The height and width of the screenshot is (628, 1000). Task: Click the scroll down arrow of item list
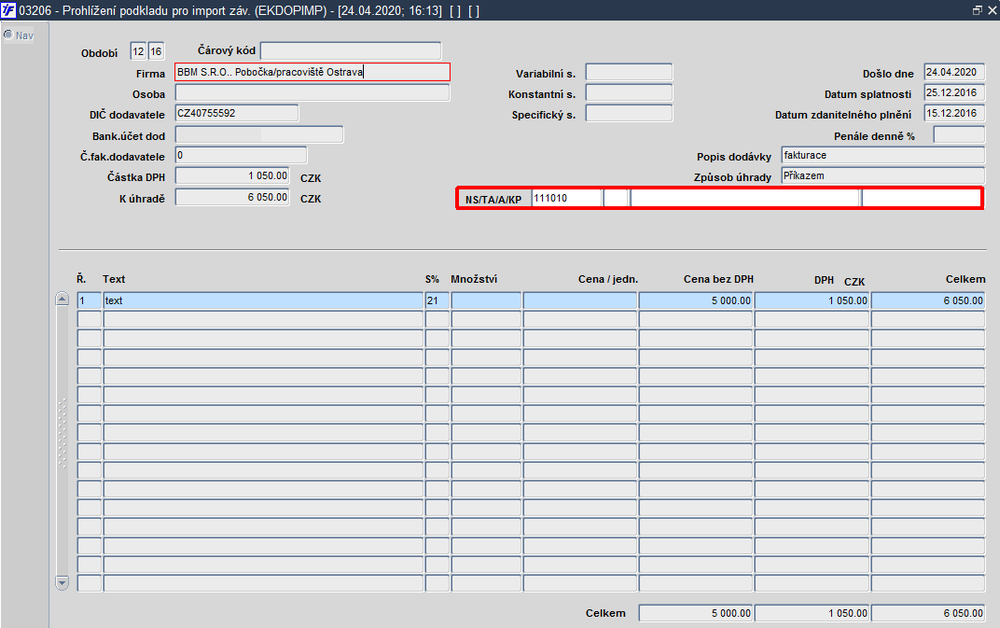pyautogui.click(x=62, y=582)
